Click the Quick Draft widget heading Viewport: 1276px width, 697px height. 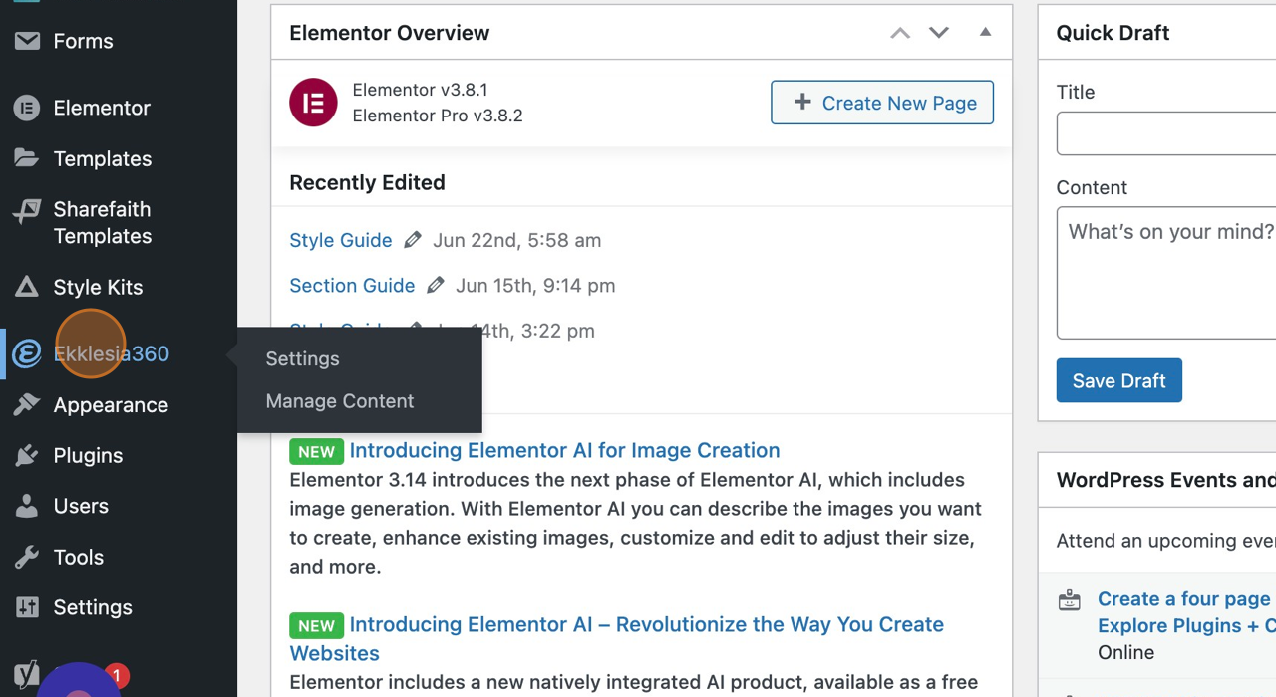click(x=1113, y=32)
